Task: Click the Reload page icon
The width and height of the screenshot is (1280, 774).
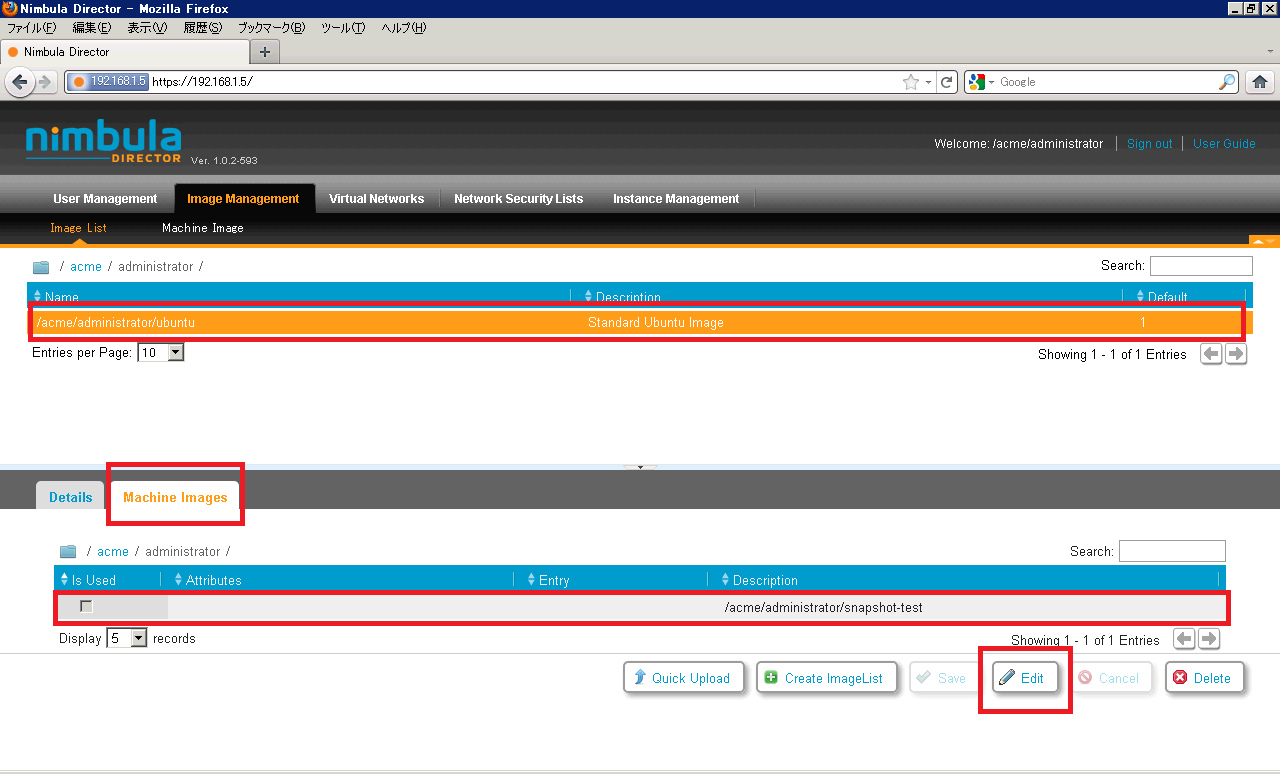Action: pyautogui.click(x=947, y=82)
